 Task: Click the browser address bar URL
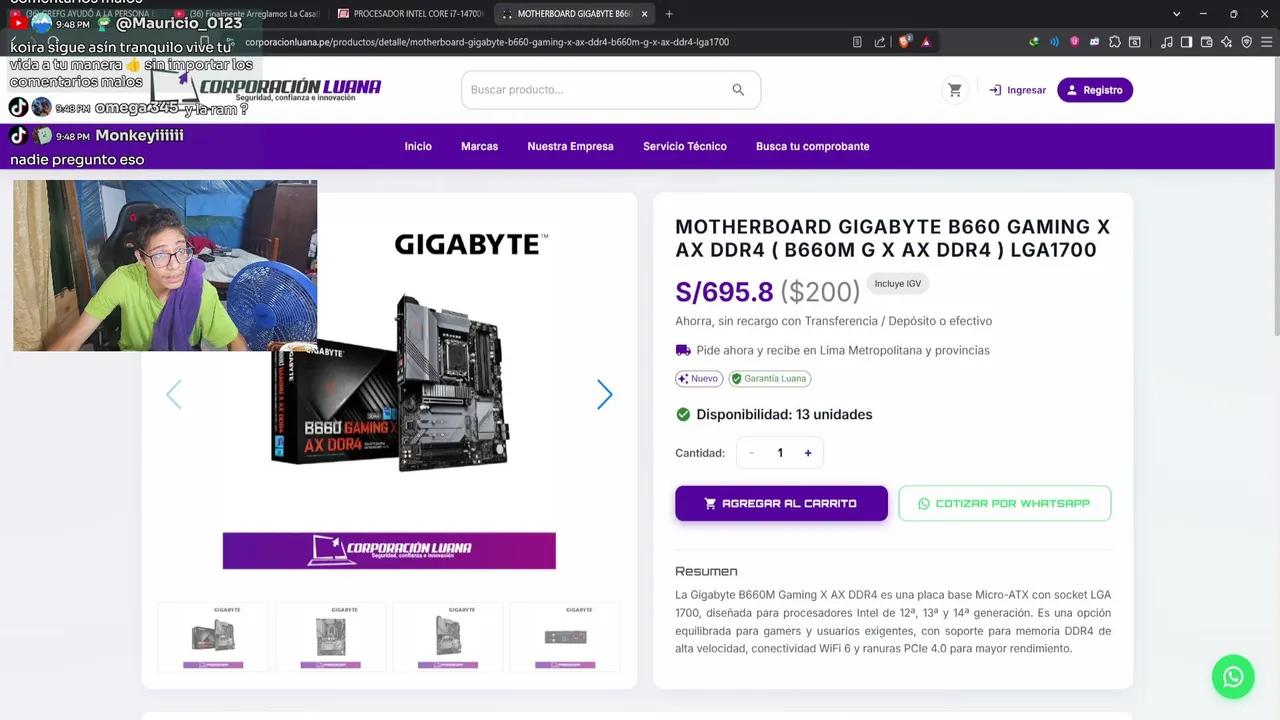pyautogui.click(x=487, y=42)
